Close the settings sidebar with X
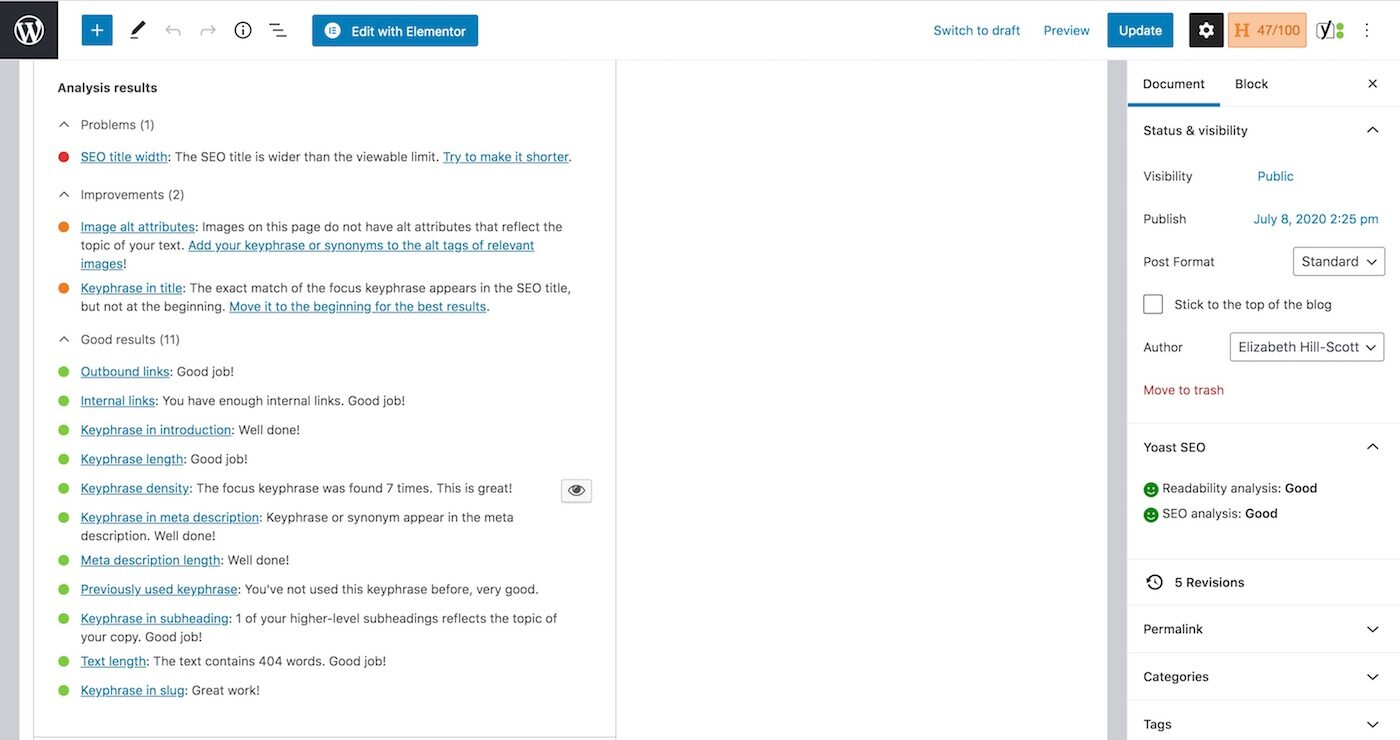 (x=1373, y=84)
